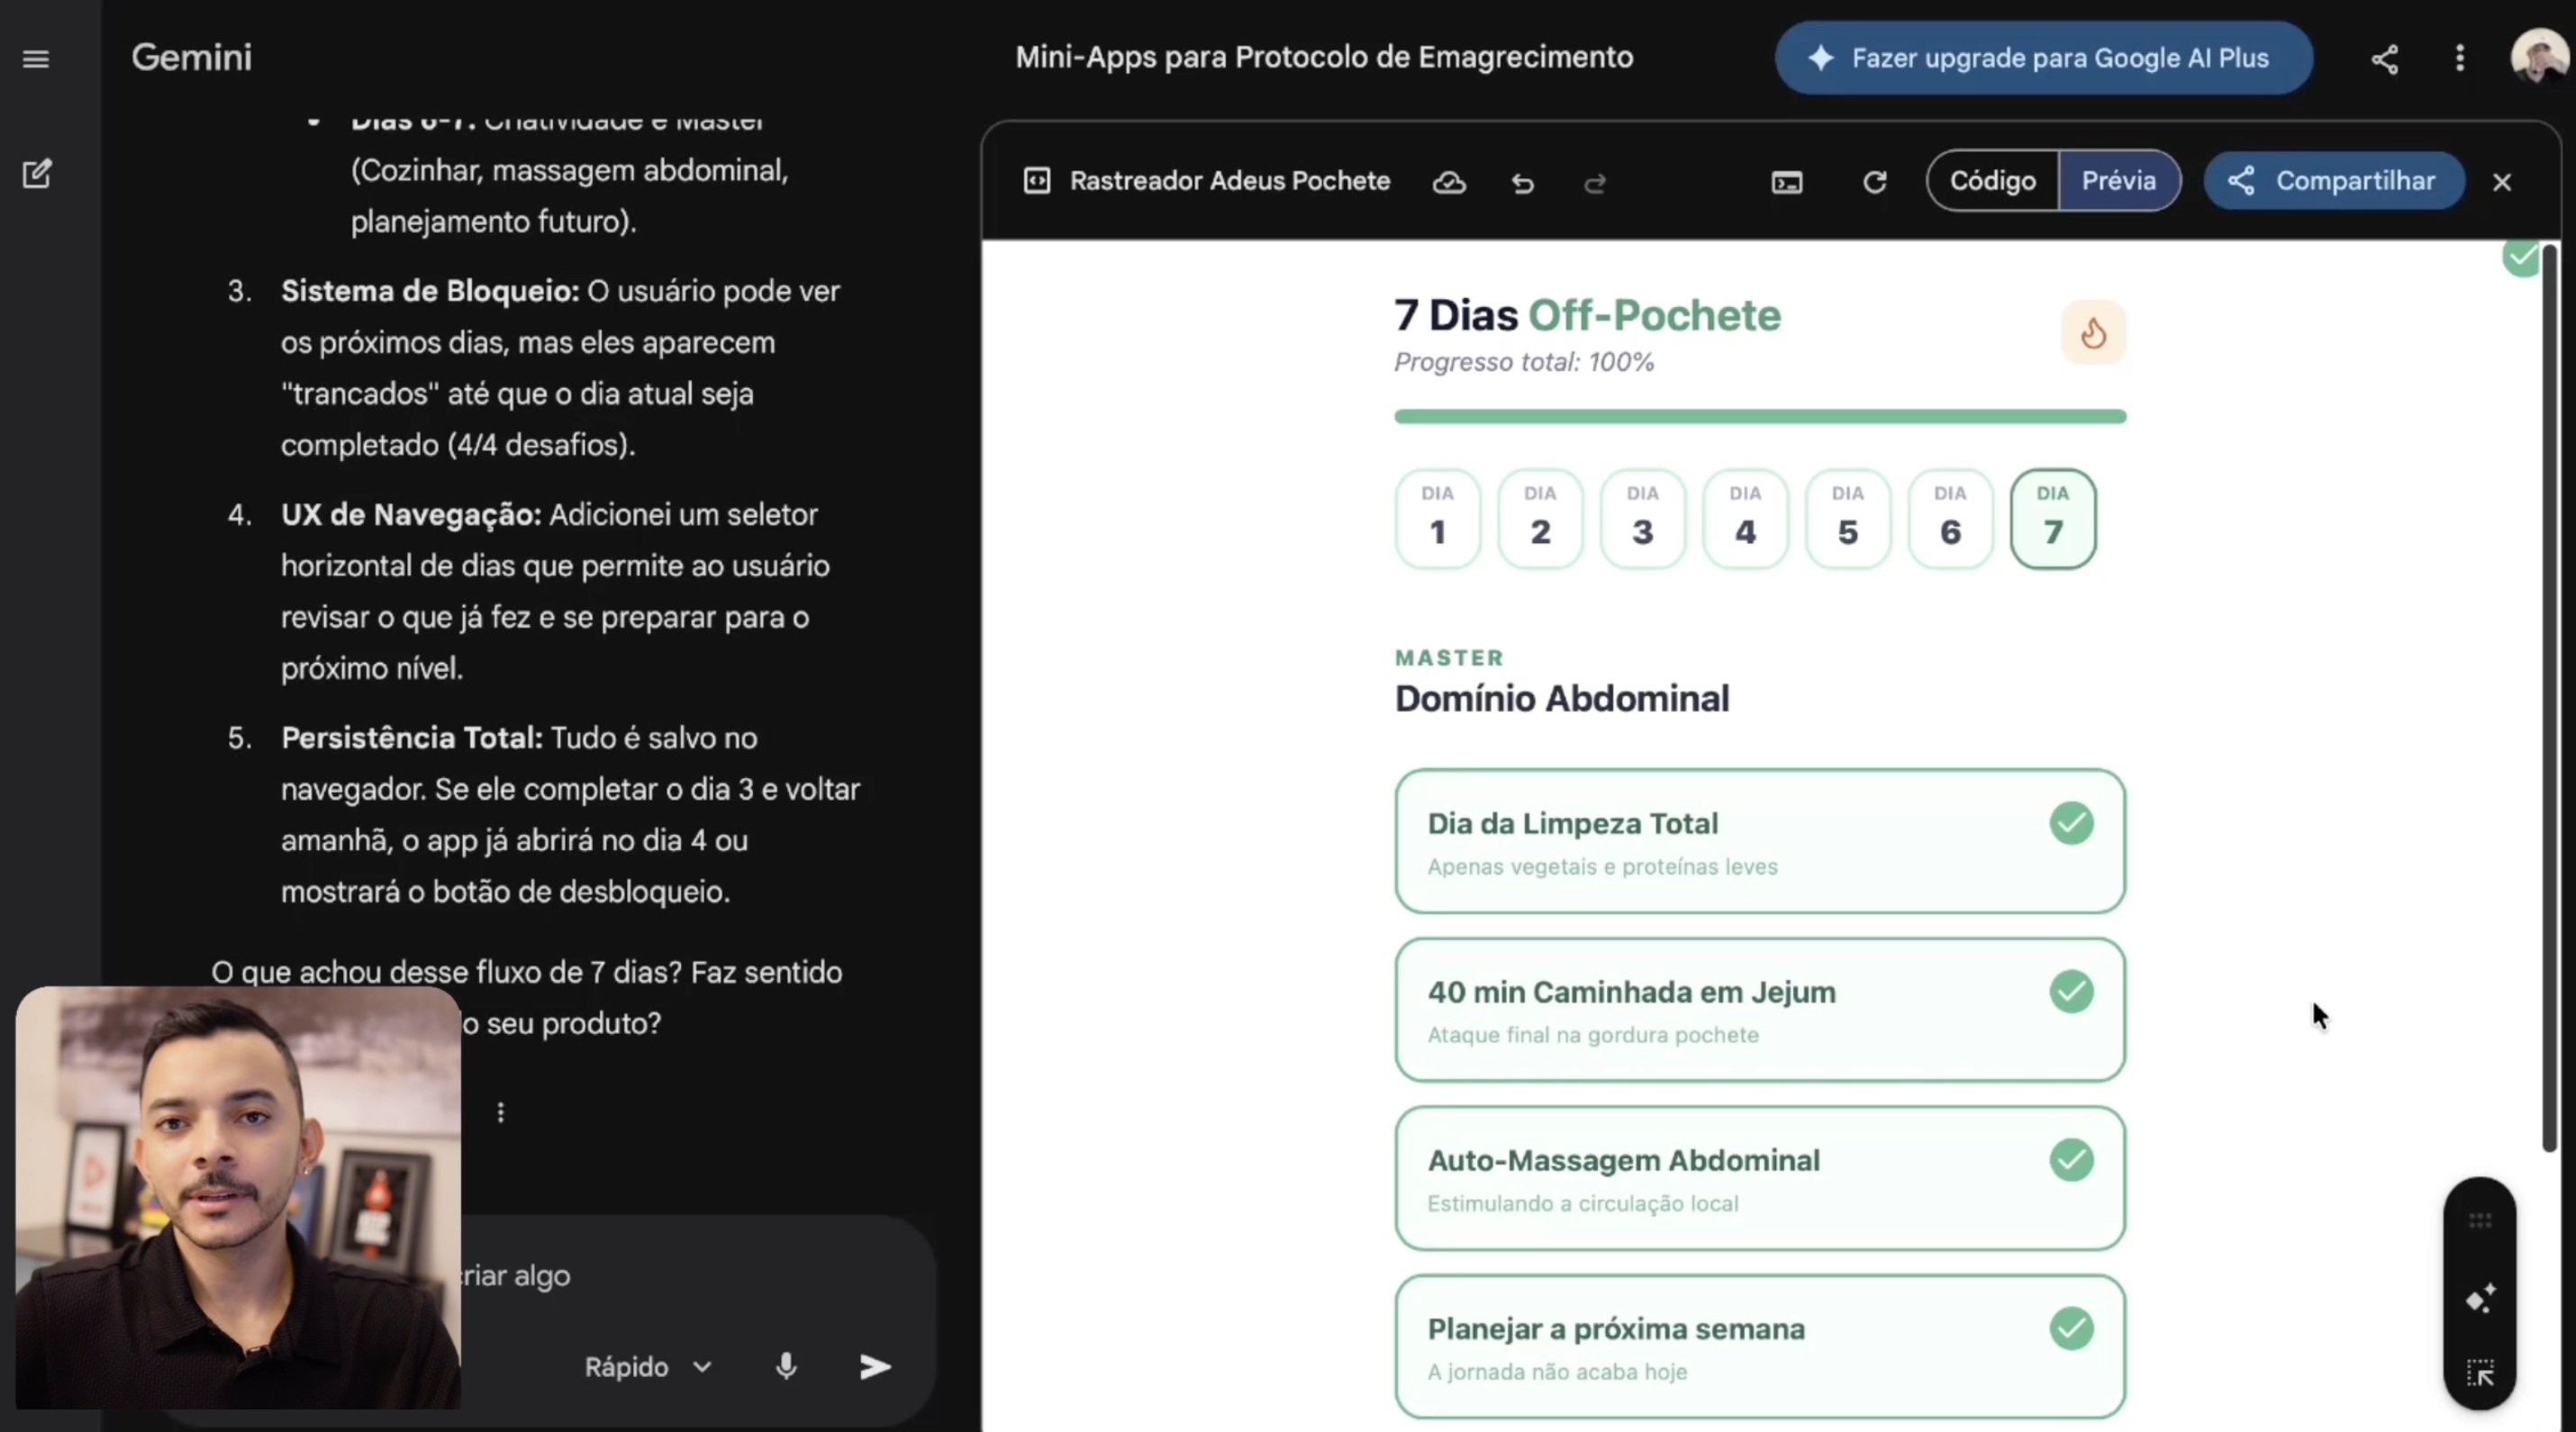Click the green progress bar

1760,417
